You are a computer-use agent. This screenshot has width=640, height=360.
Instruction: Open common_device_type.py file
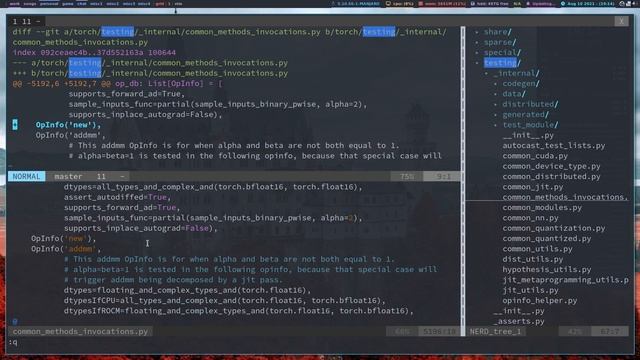(x=551, y=166)
